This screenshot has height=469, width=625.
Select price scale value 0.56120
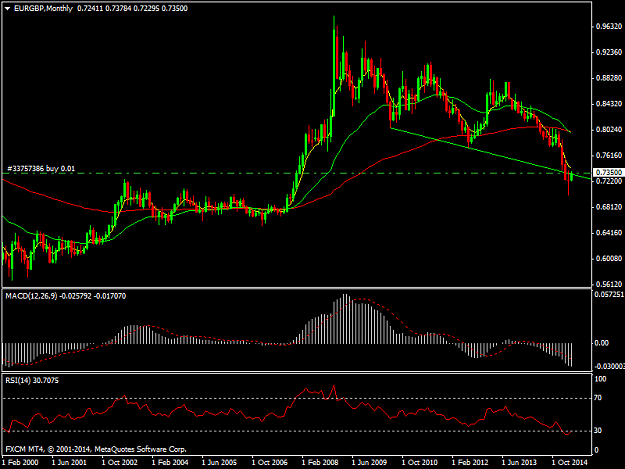609,284
